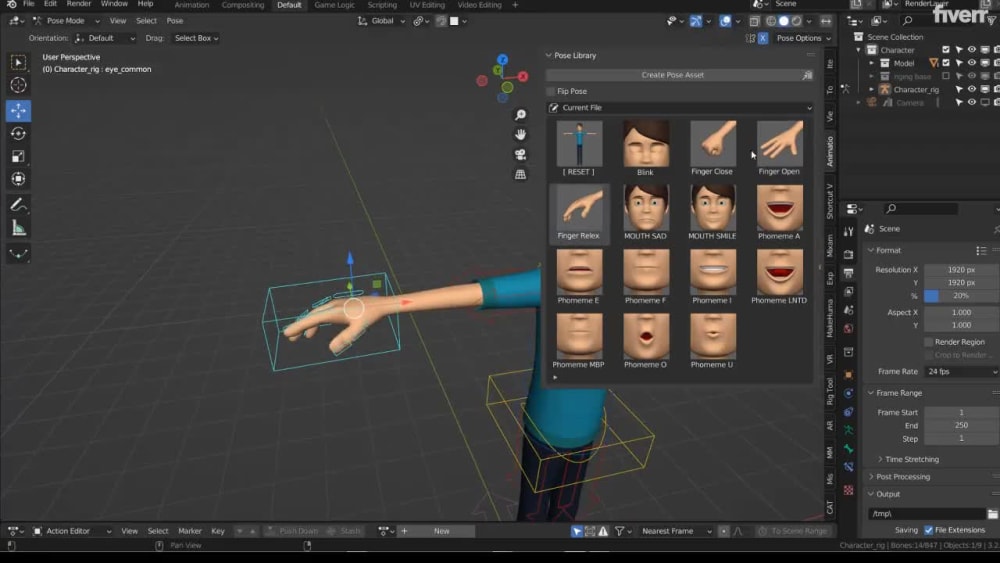Screen dimensions: 1000x563
Task: Click the pan view hand icon
Action: coord(520,135)
